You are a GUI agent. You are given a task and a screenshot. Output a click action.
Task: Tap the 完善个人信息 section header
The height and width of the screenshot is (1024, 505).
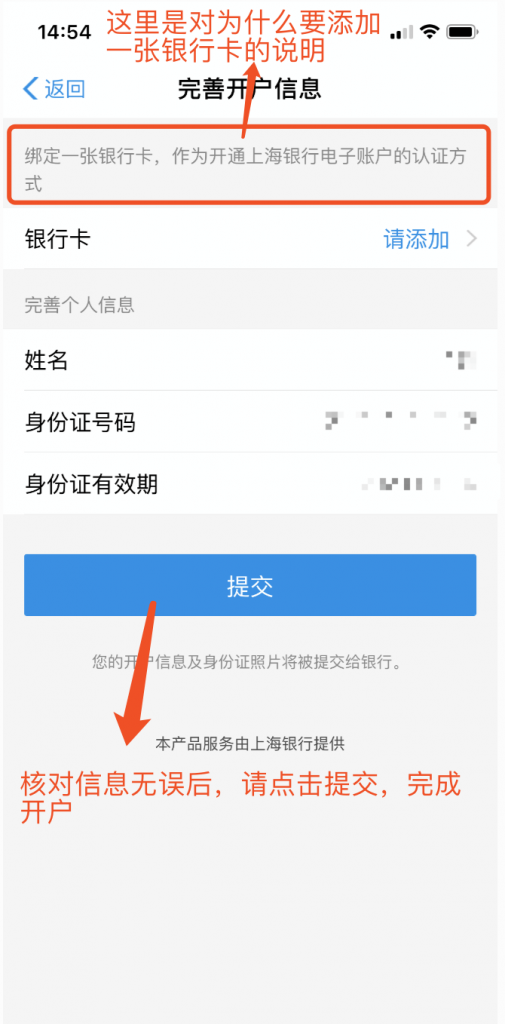pyautogui.click(x=80, y=305)
